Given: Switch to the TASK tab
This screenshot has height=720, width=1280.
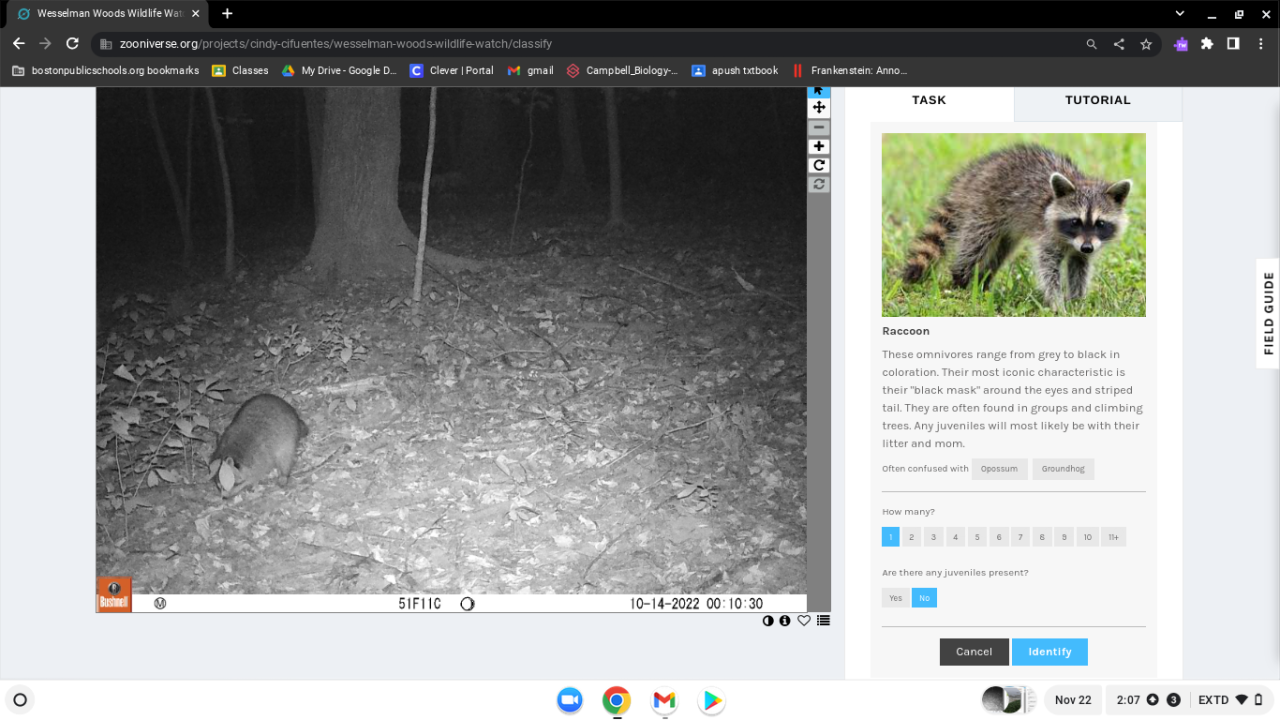Looking at the screenshot, I should click(x=929, y=101).
